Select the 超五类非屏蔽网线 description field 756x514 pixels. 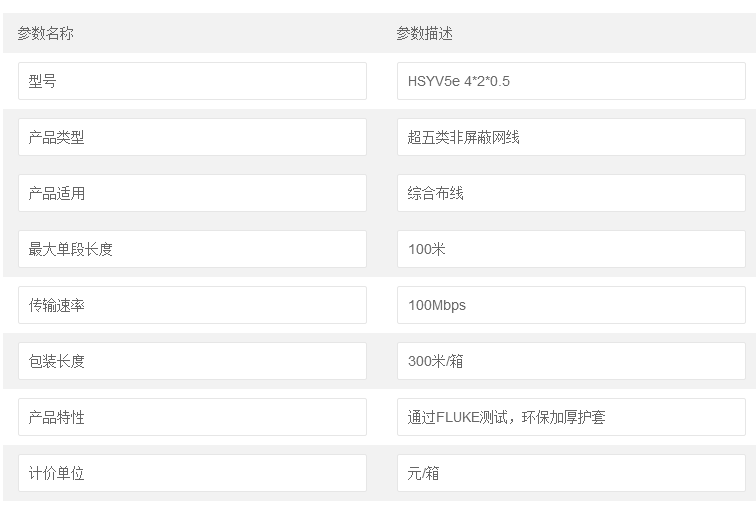[571, 137]
